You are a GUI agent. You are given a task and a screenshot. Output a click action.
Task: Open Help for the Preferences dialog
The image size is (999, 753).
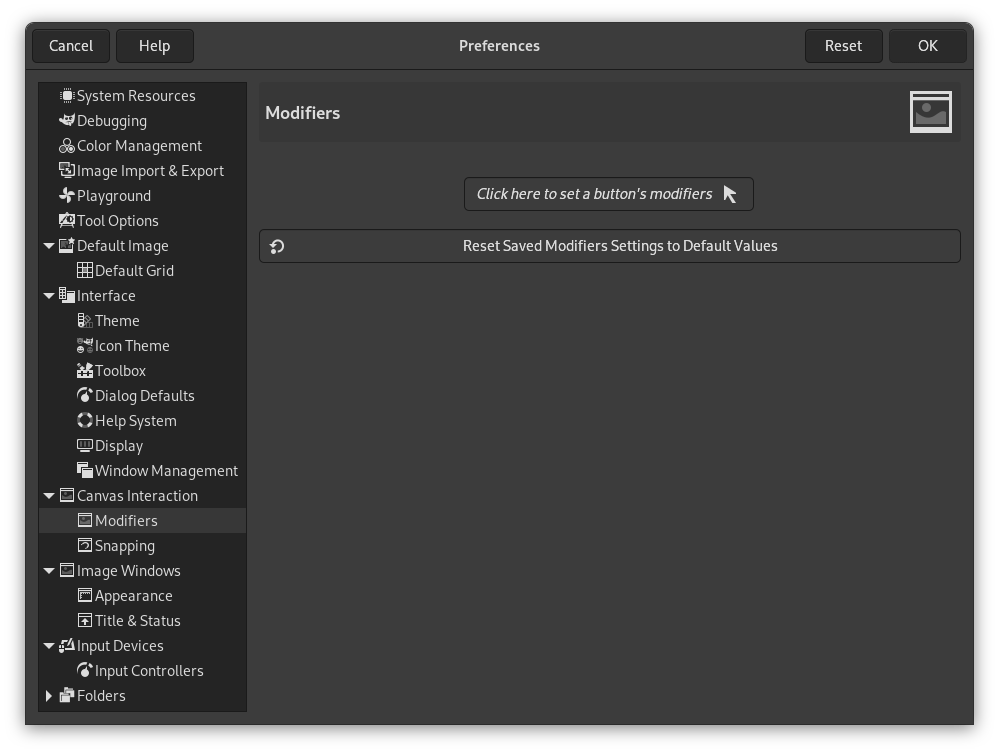pyautogui.click(x=154, y=45)
